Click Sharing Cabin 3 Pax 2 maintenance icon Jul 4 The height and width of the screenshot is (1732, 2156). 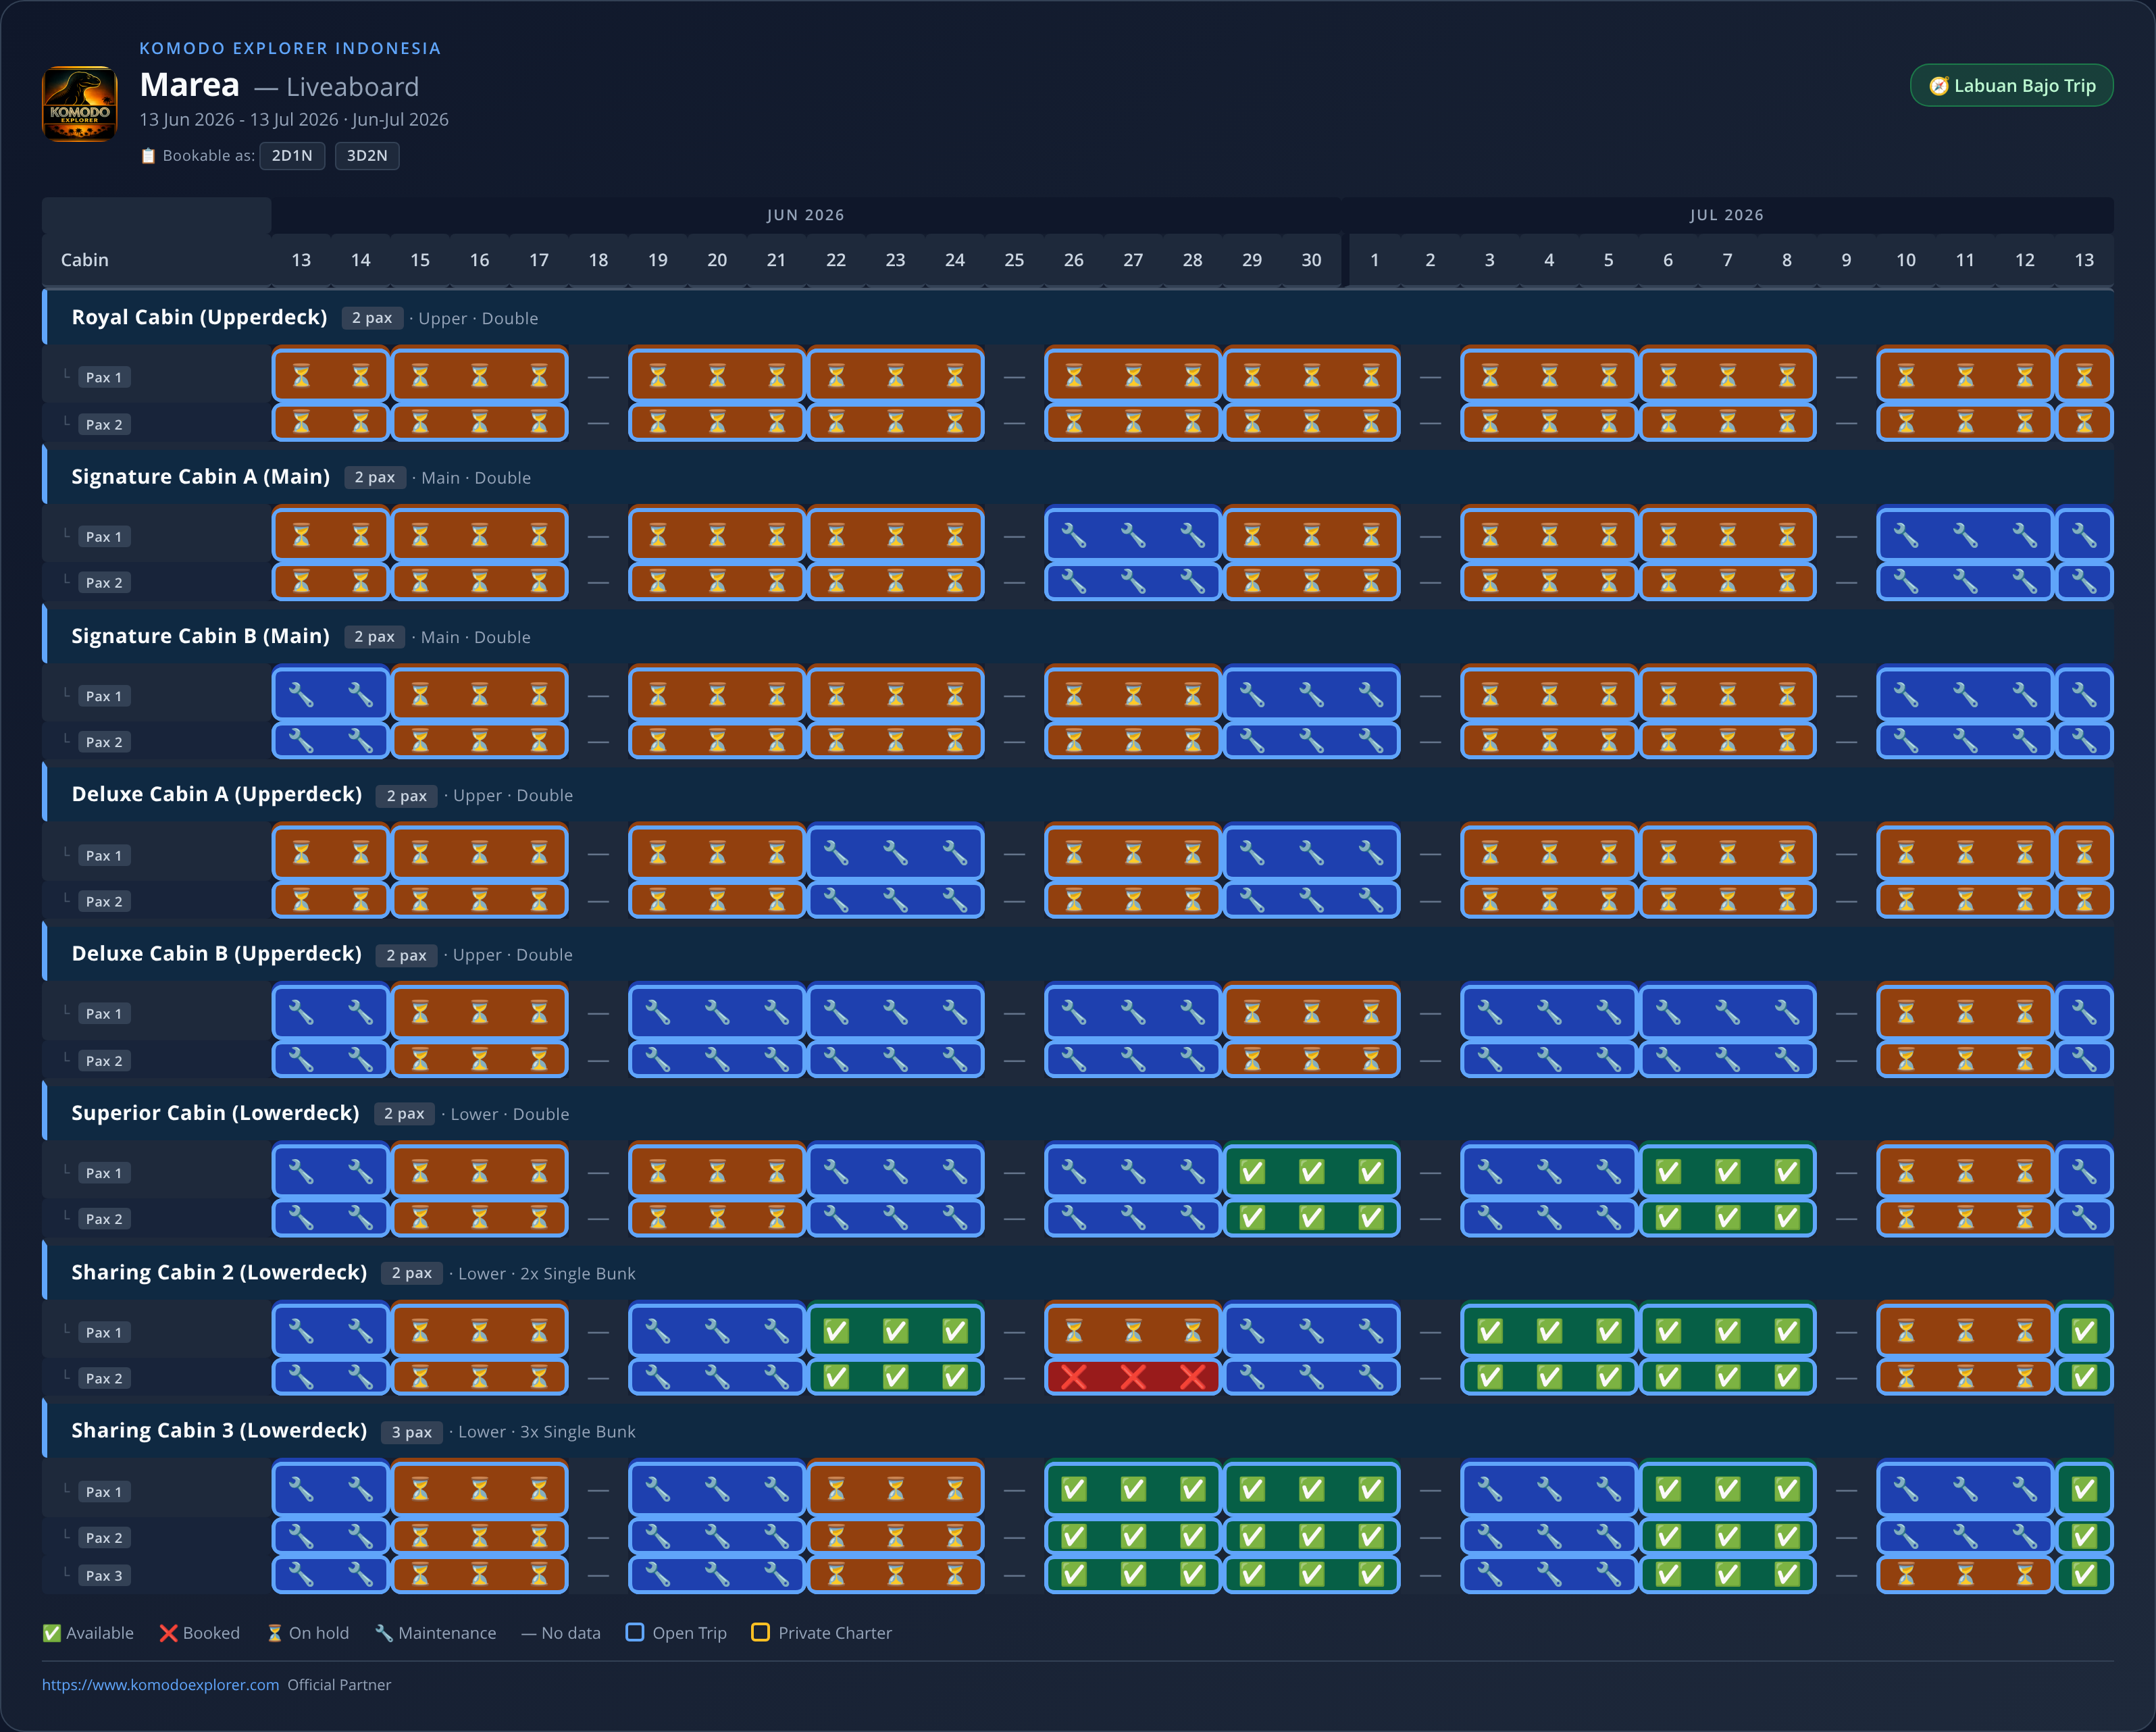[x=1549, y=1536]
